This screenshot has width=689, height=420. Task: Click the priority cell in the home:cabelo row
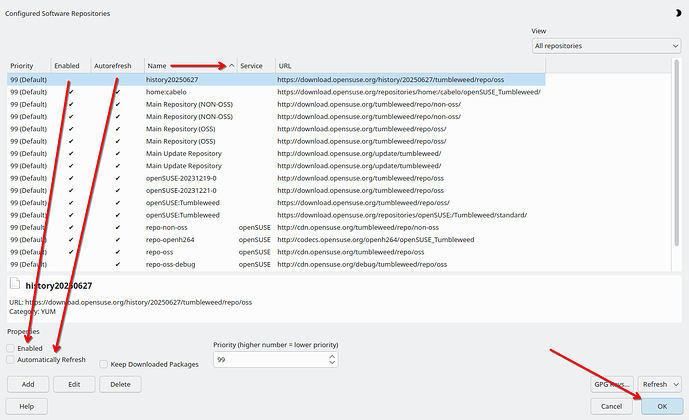pos(29,92)
